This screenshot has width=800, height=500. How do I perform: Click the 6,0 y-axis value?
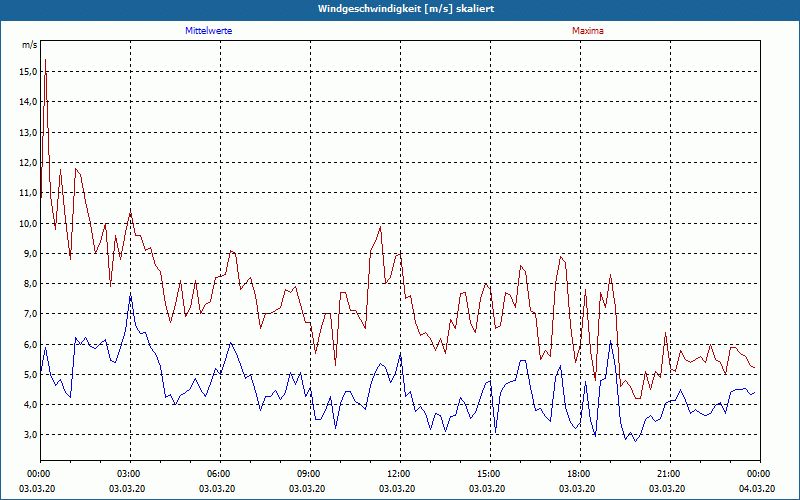click(x=30, y=344)
